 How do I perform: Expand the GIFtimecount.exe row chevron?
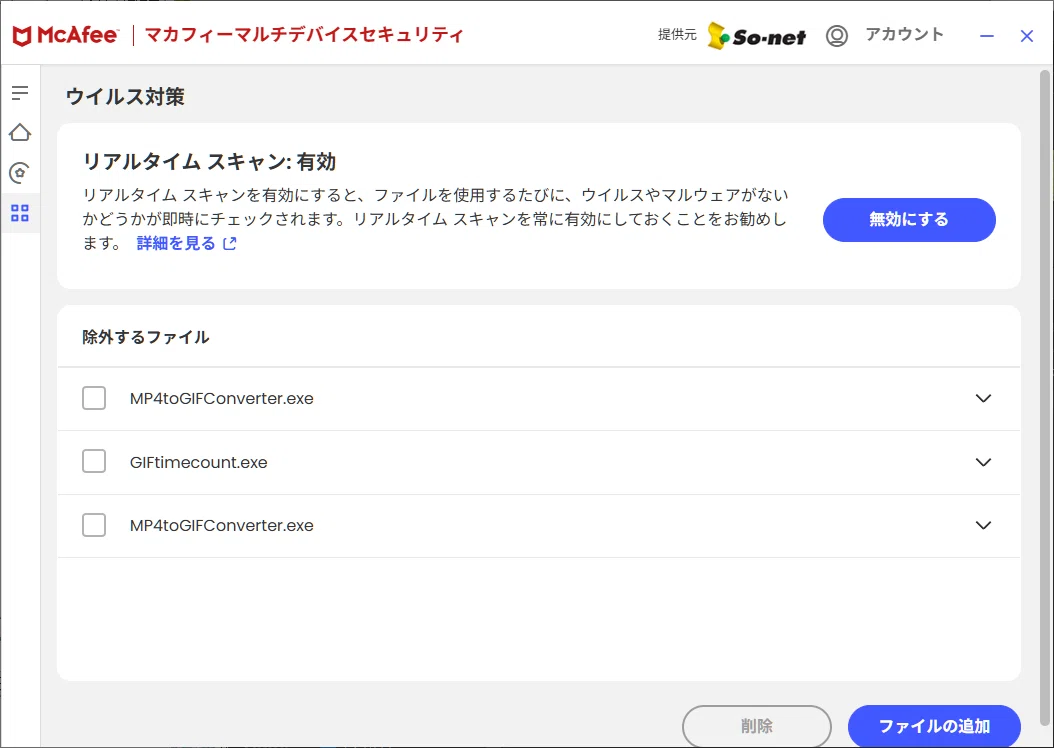pyautogui.click(x=983, y=462)
